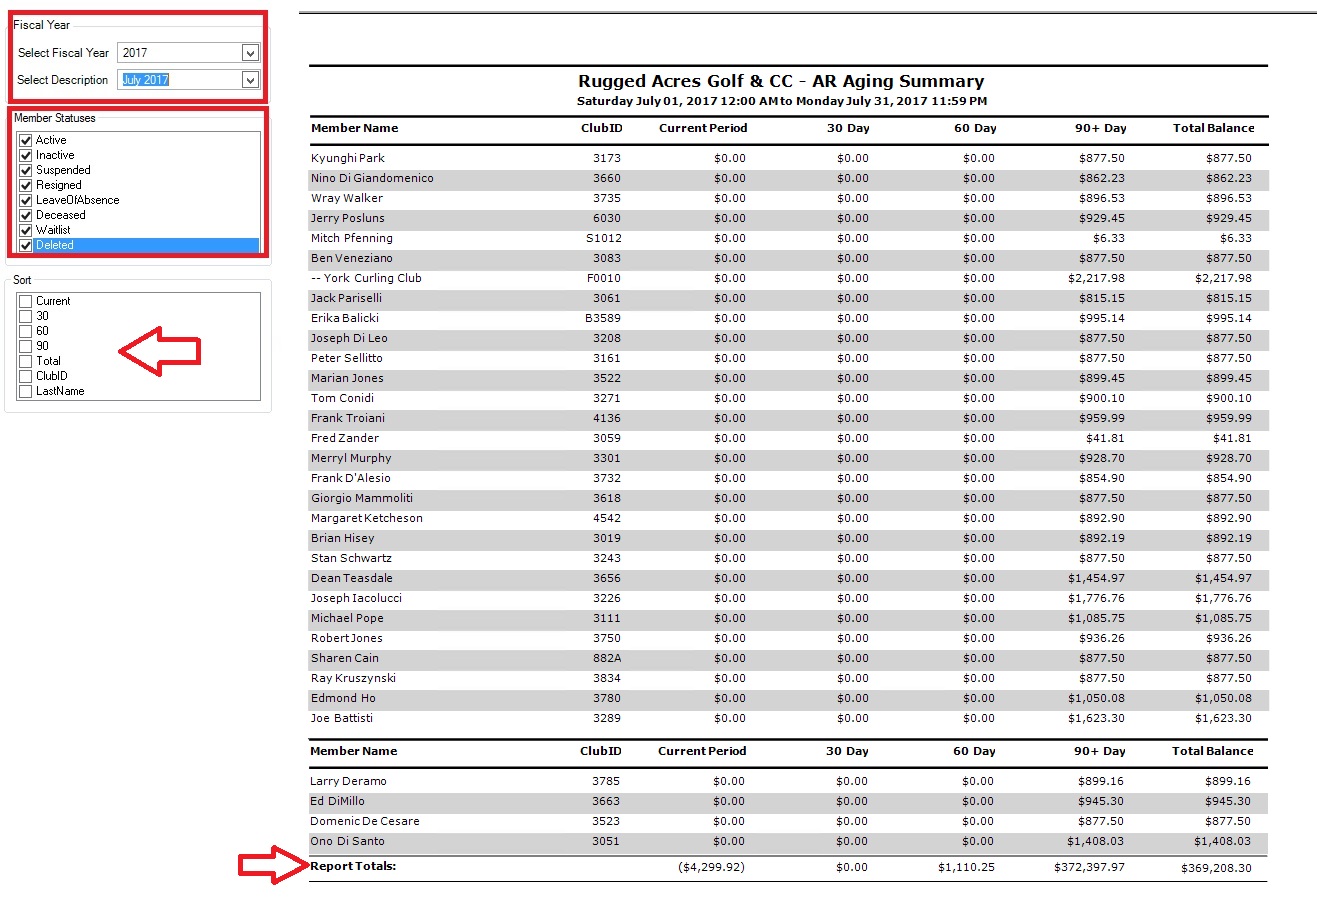Open the Select Fiscal Year dropdown
The image size is (1317, 907).
coord(250,53)
